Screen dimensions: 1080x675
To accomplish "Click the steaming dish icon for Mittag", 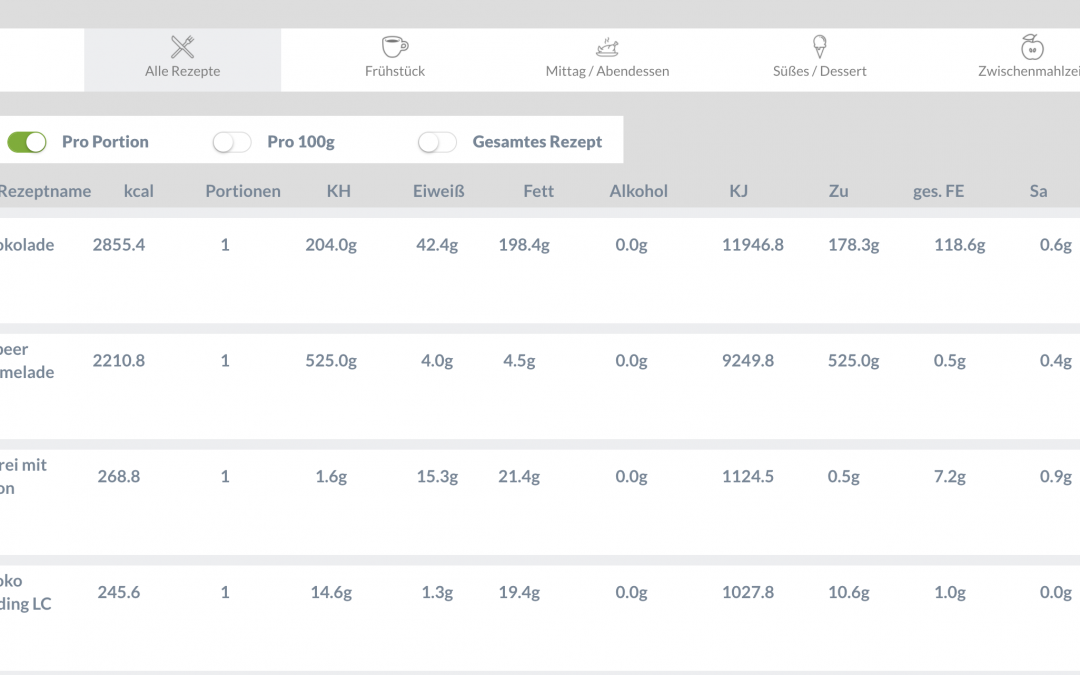I will pos(607,47).
